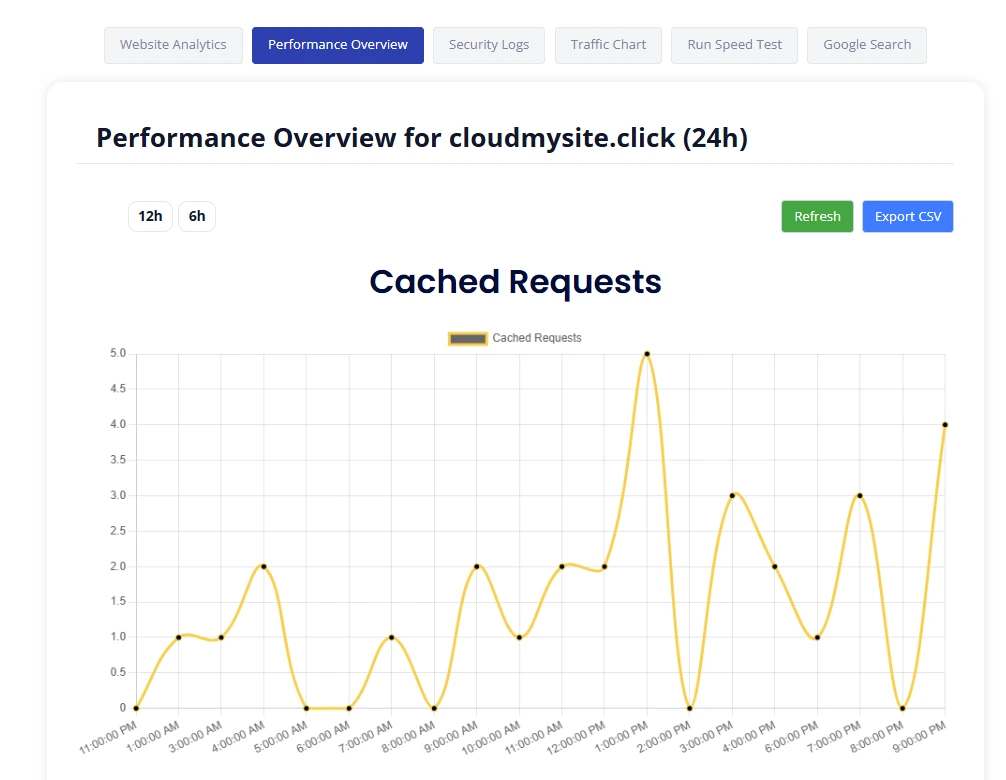Export the chart data as CSV
This screenshot has height=780, width=1006.
907,216
